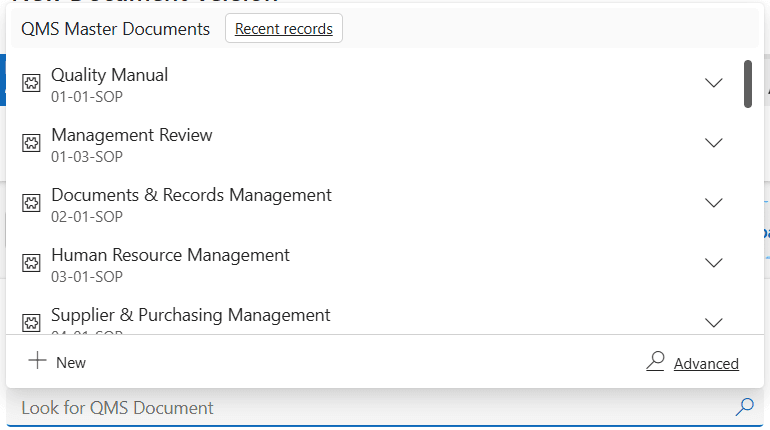Open the Advanced lookup link
The image size is (770, 430).
706,364
